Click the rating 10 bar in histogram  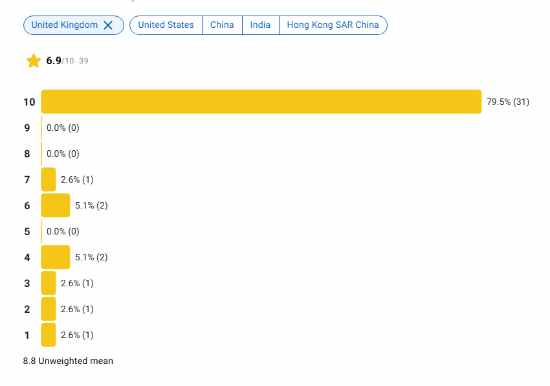pyautogui.click(x=261, y=102)
